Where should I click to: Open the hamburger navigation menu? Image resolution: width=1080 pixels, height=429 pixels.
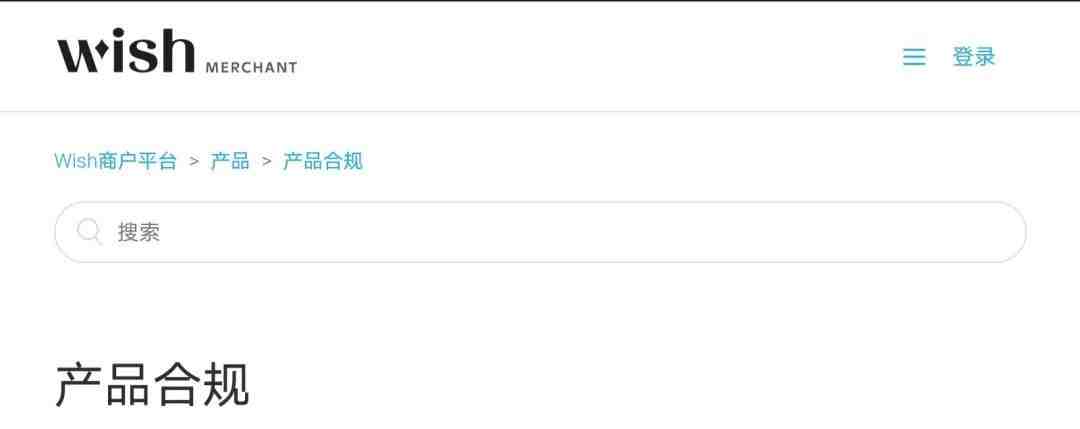[x=914, y=56]
